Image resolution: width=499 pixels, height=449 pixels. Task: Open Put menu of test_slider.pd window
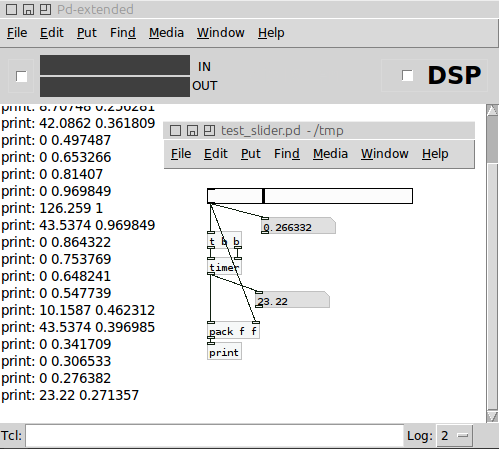point(251,154)
